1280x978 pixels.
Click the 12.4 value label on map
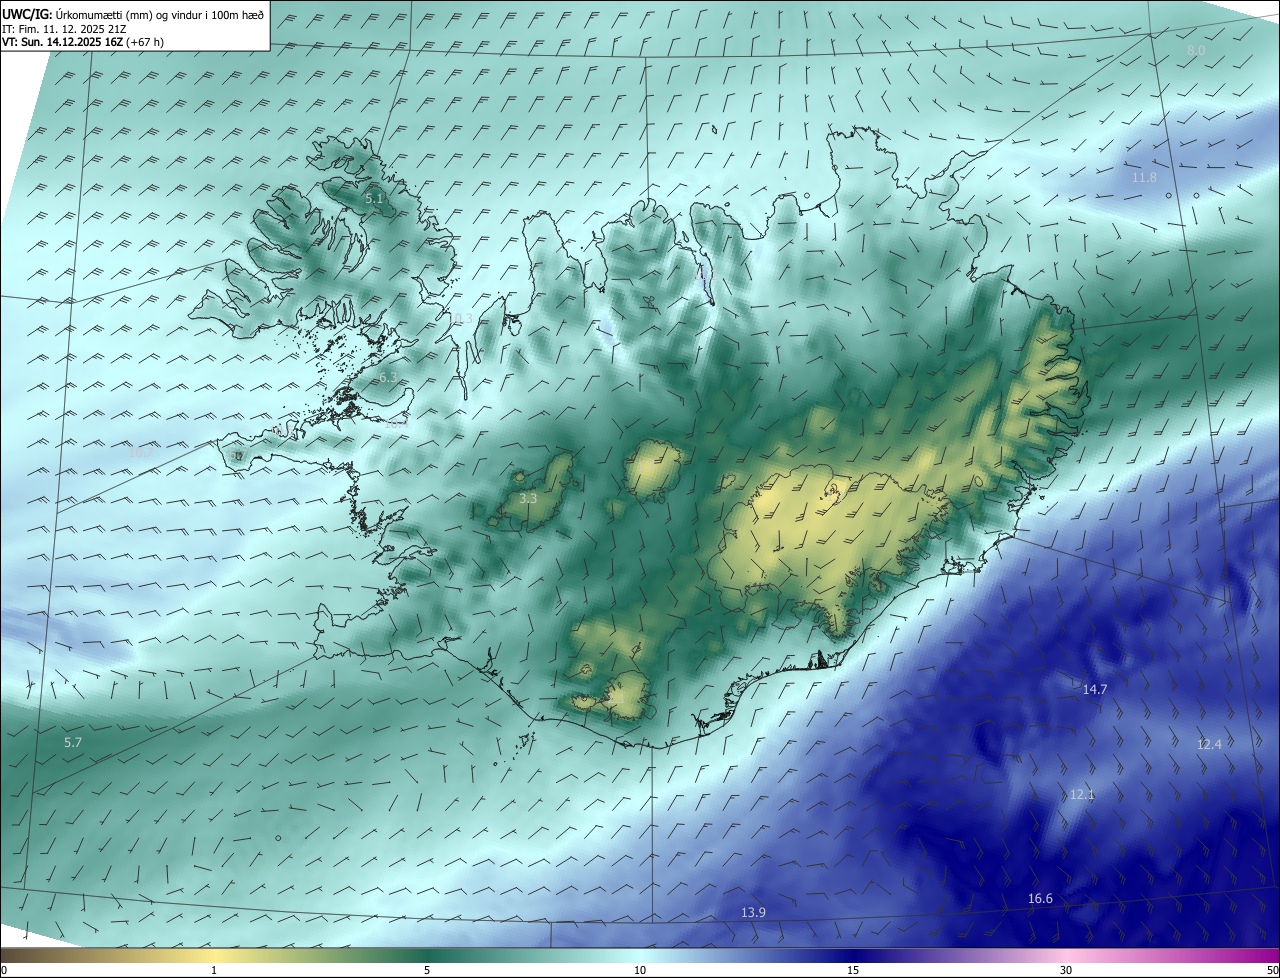tap(1209, 744)
